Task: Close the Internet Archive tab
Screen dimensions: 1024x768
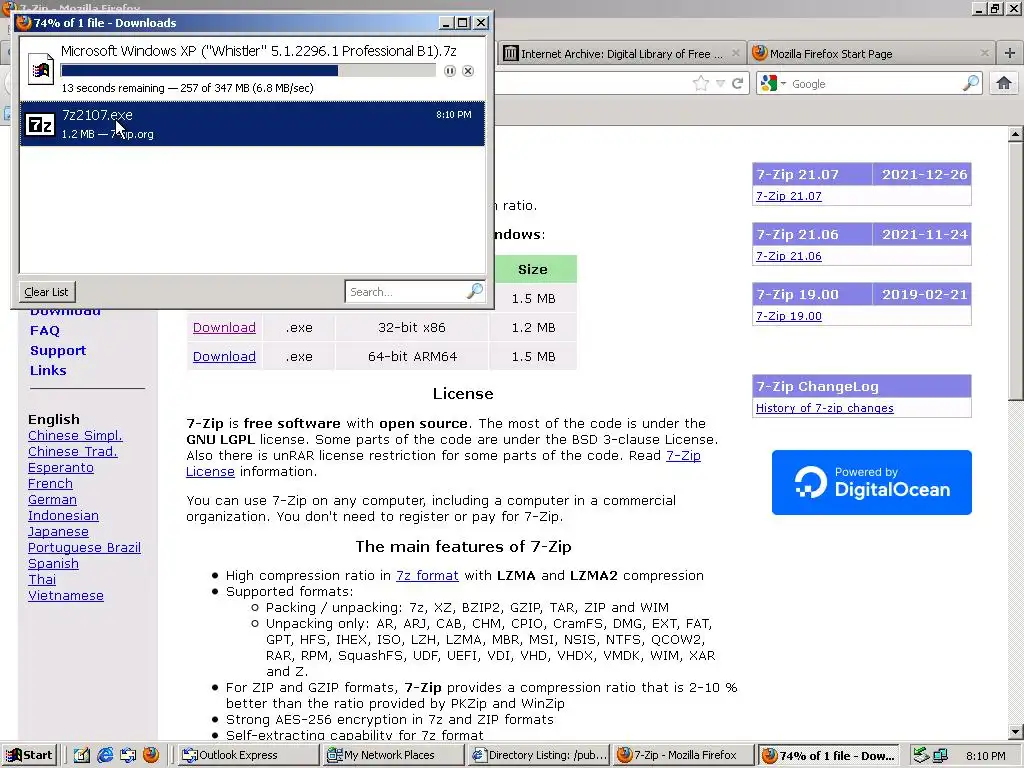Action: 735,54
